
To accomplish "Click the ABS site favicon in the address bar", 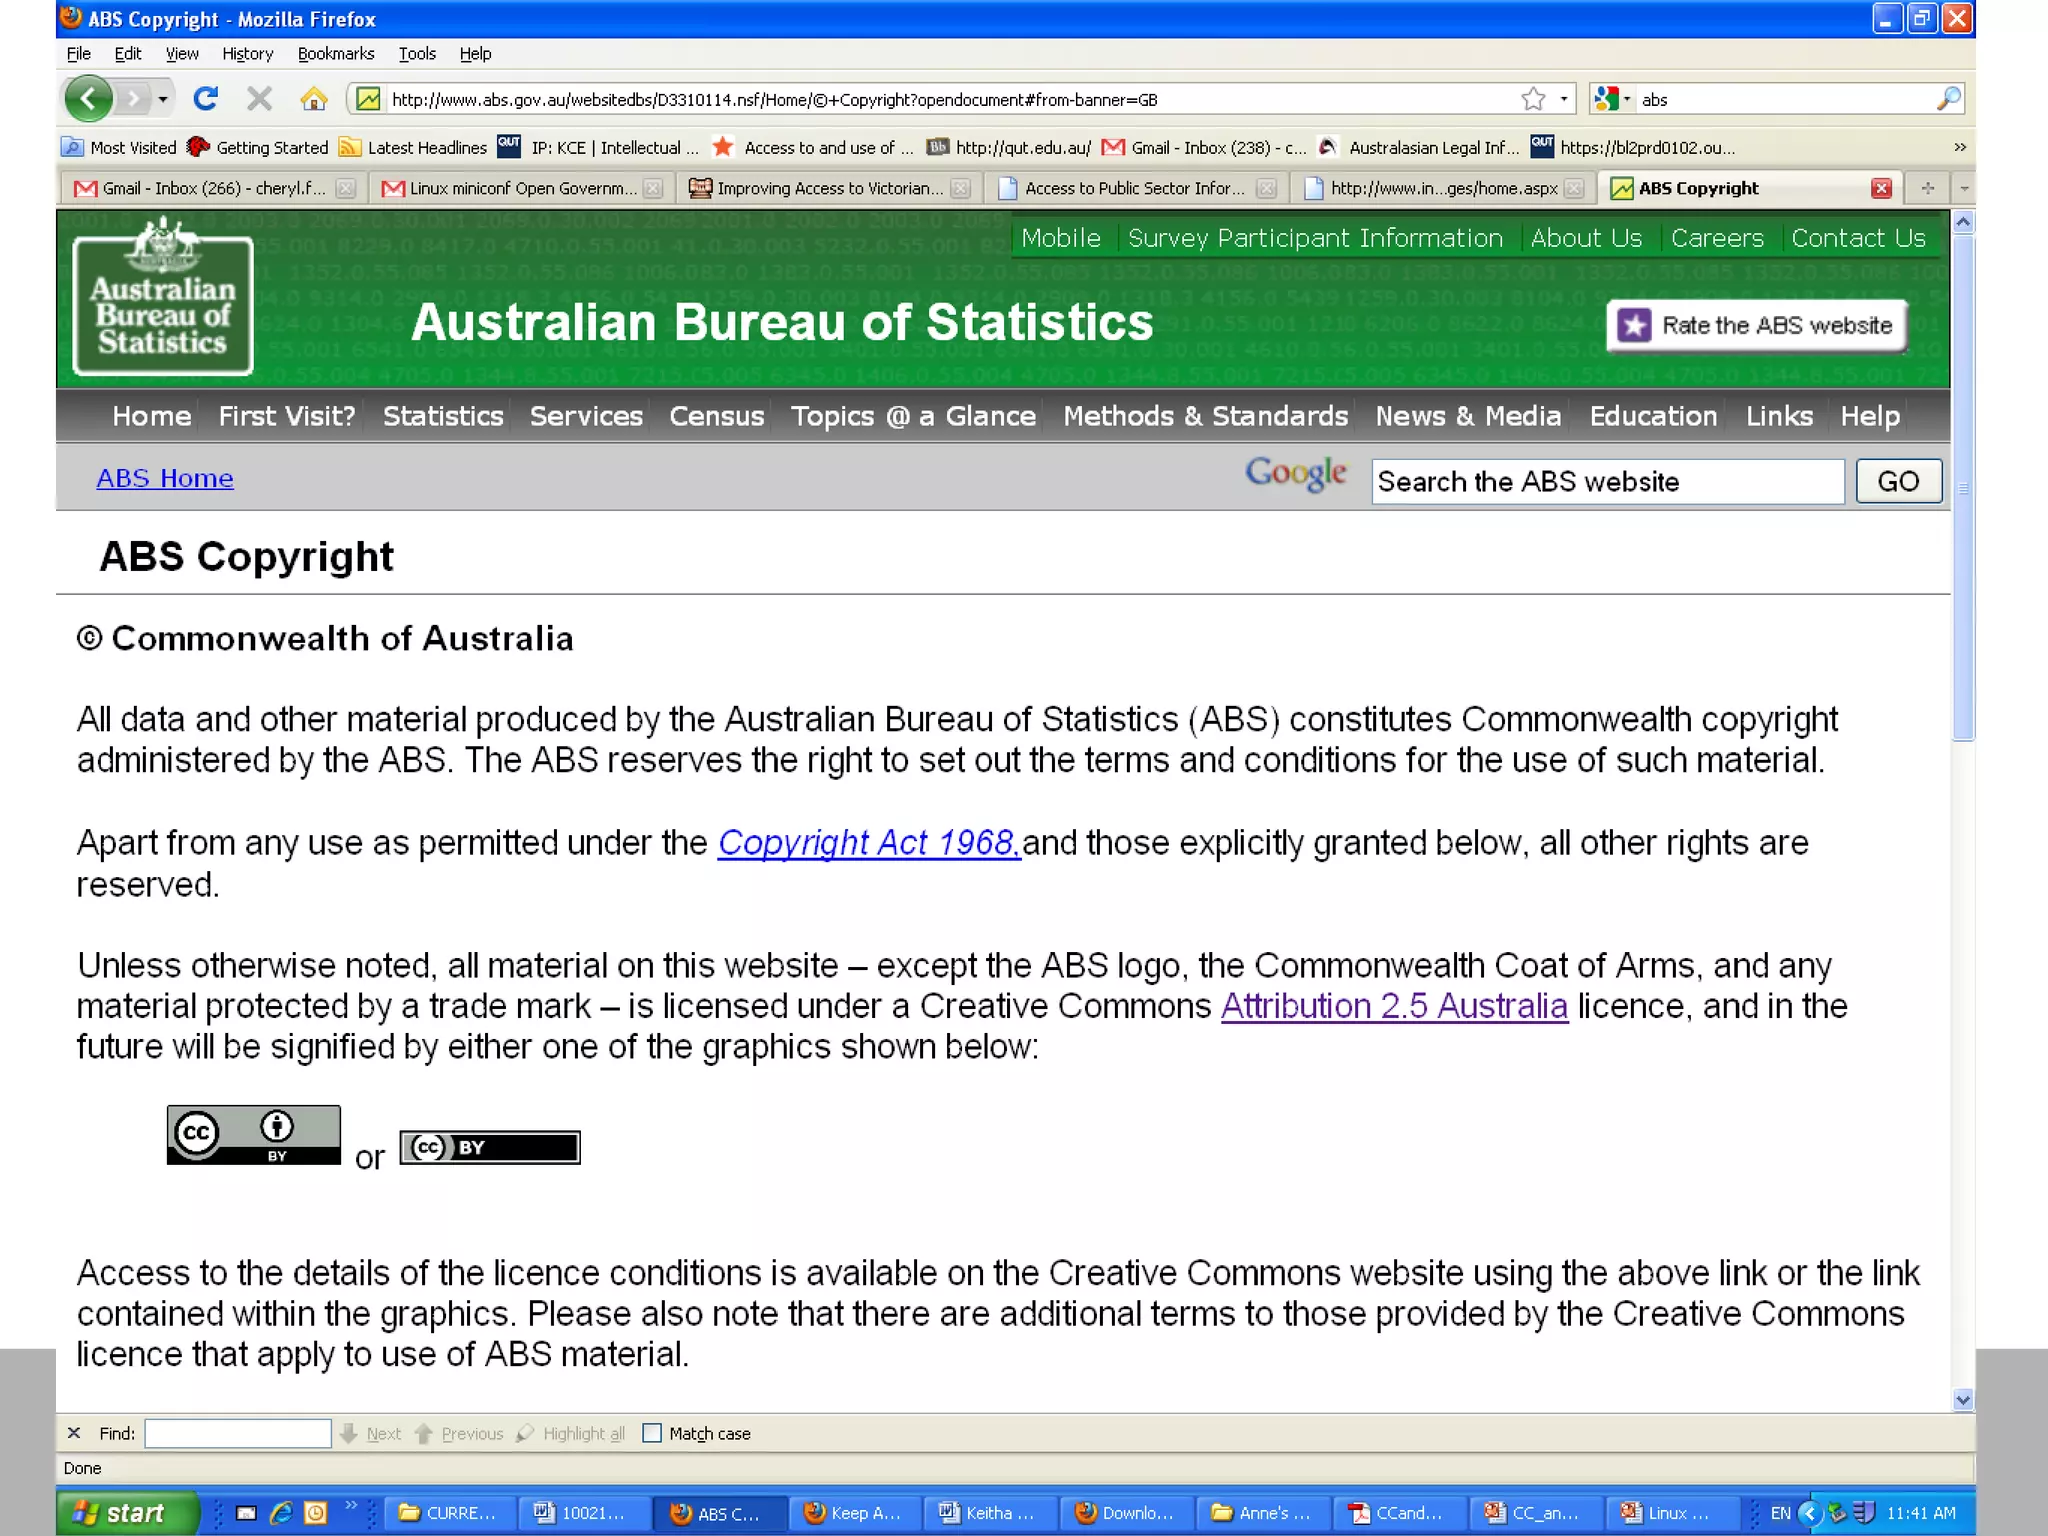I will pos(368,99).
